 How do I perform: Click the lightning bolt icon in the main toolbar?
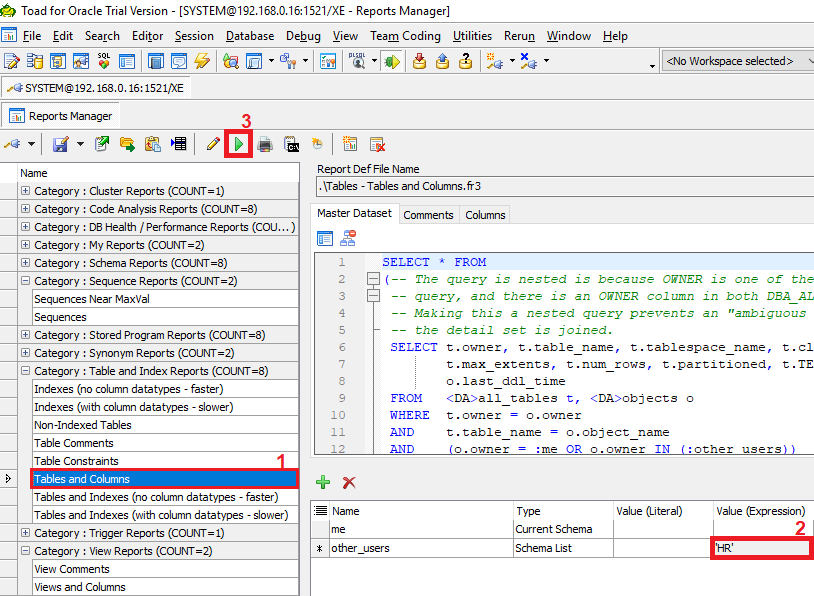coord(202,61)
